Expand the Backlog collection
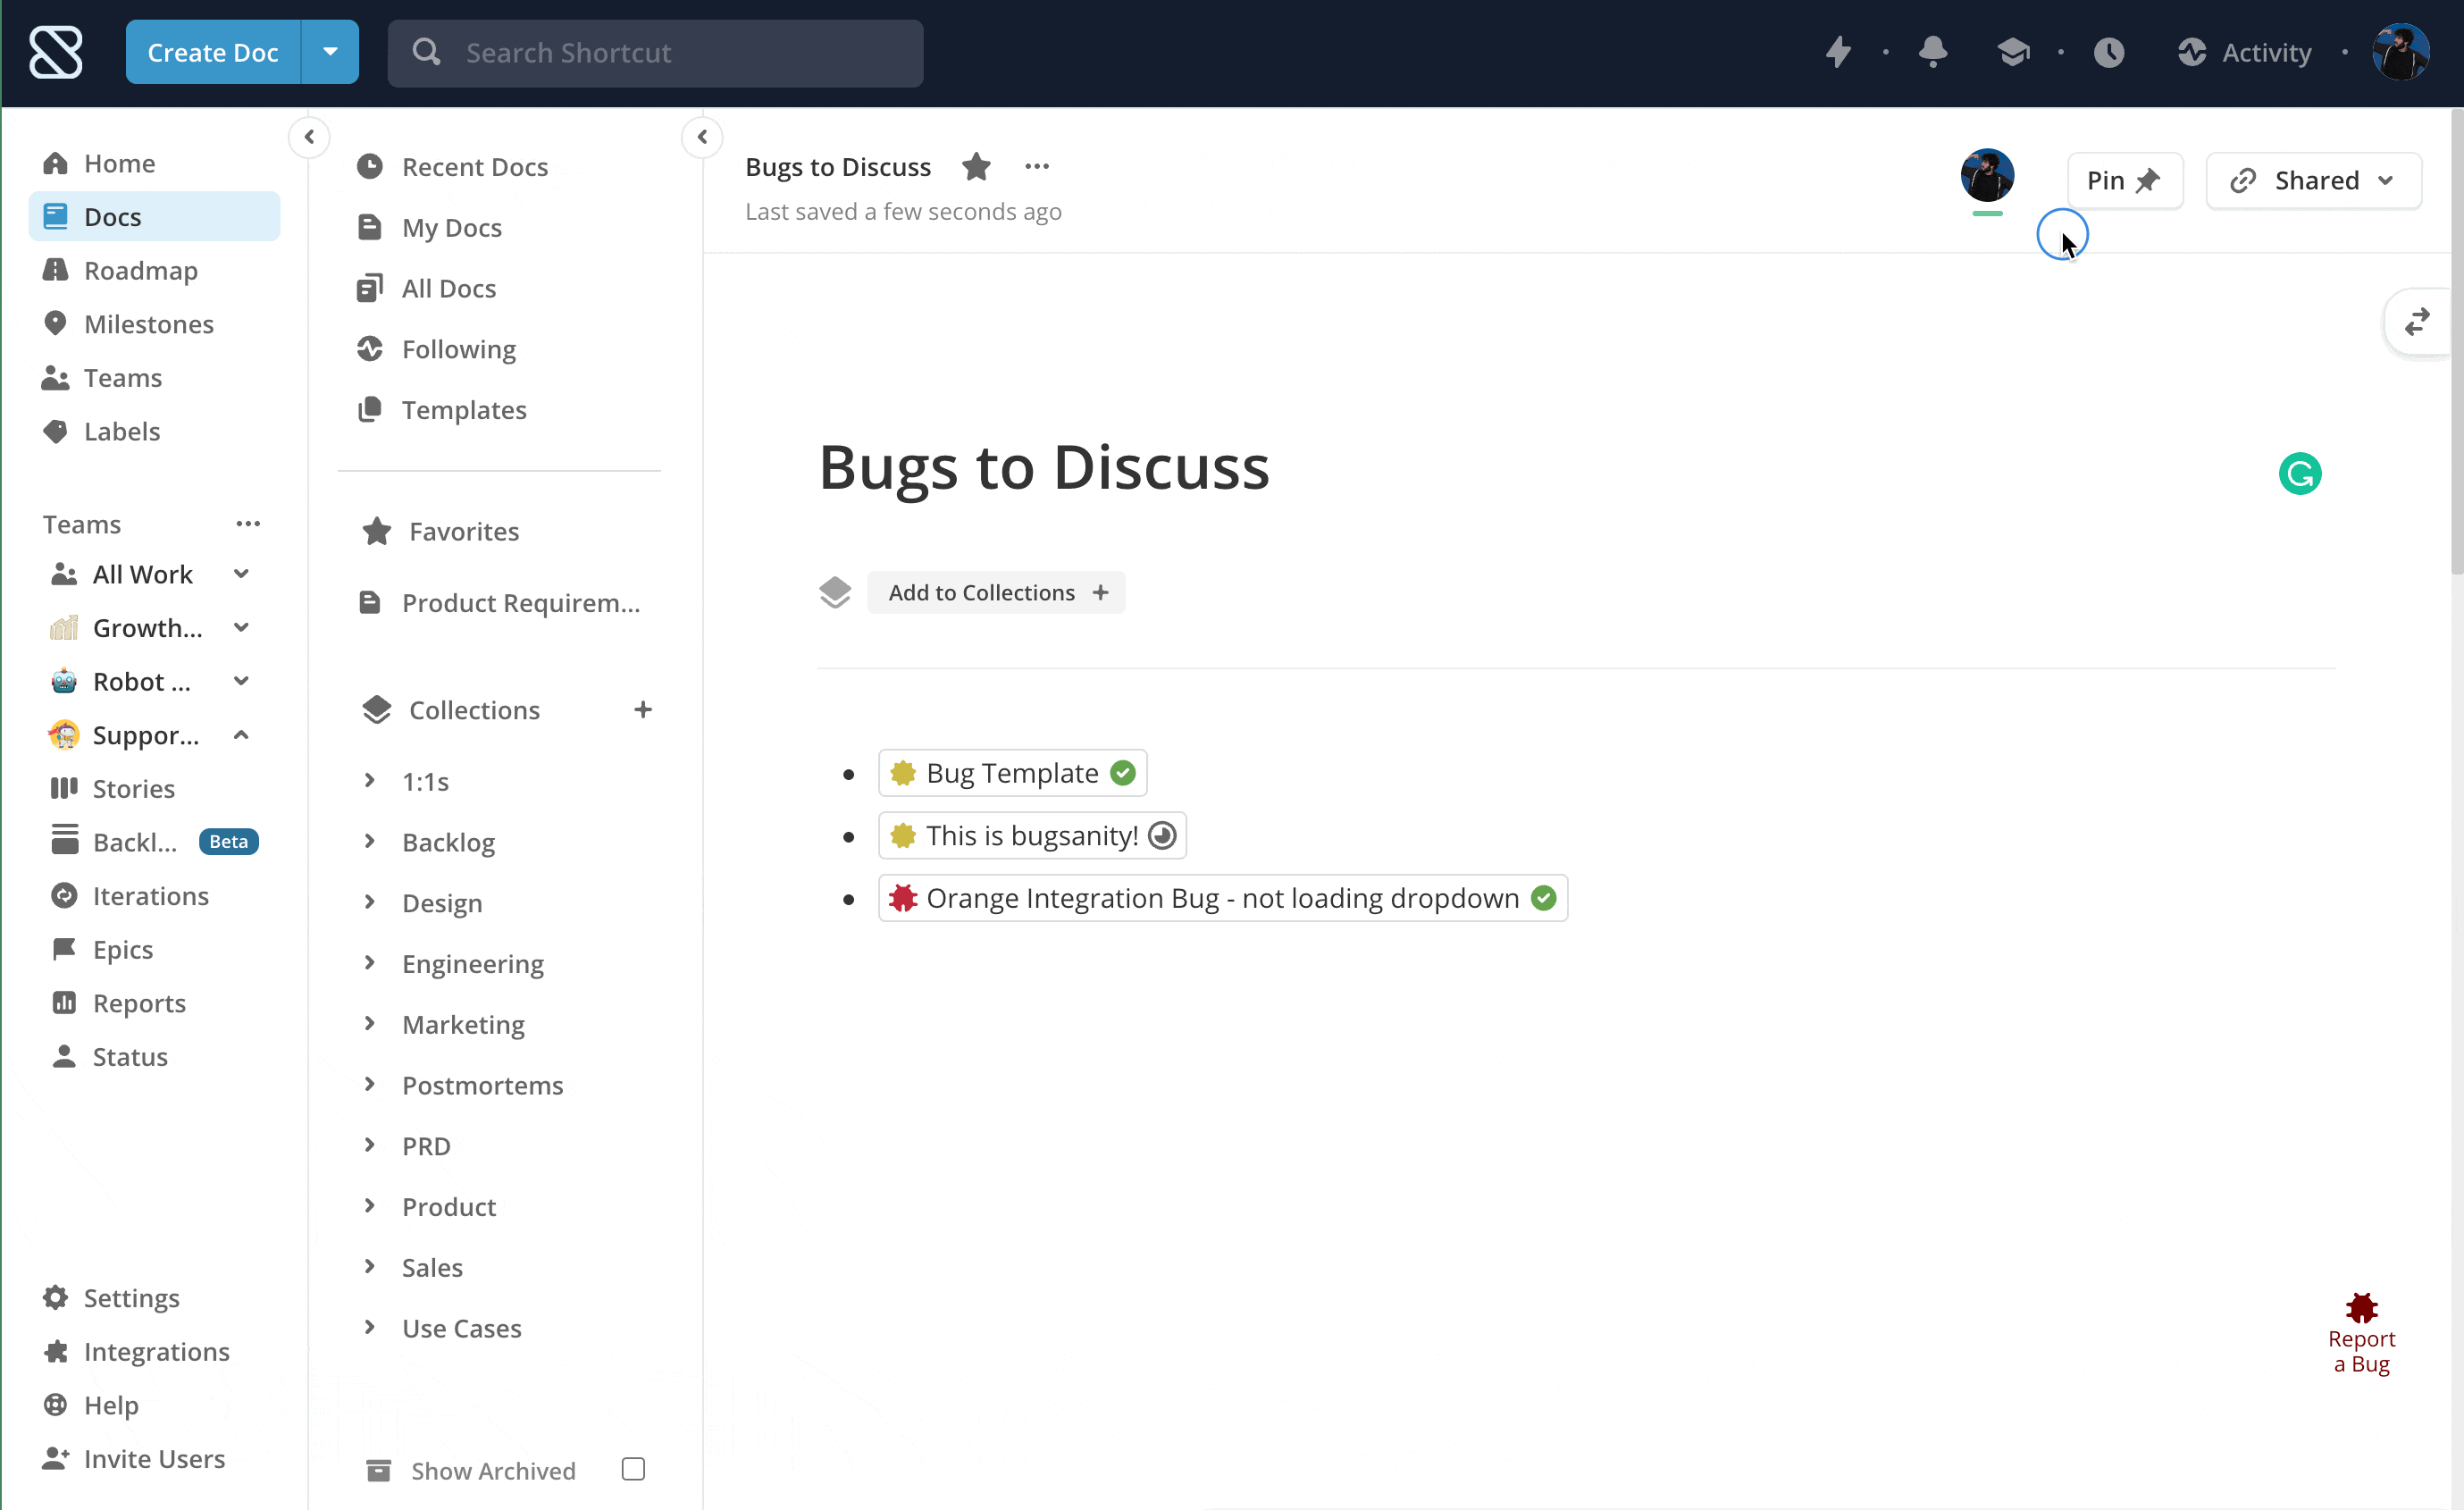The height and width of the screenshot is (1510, 2464). (369, 842)
